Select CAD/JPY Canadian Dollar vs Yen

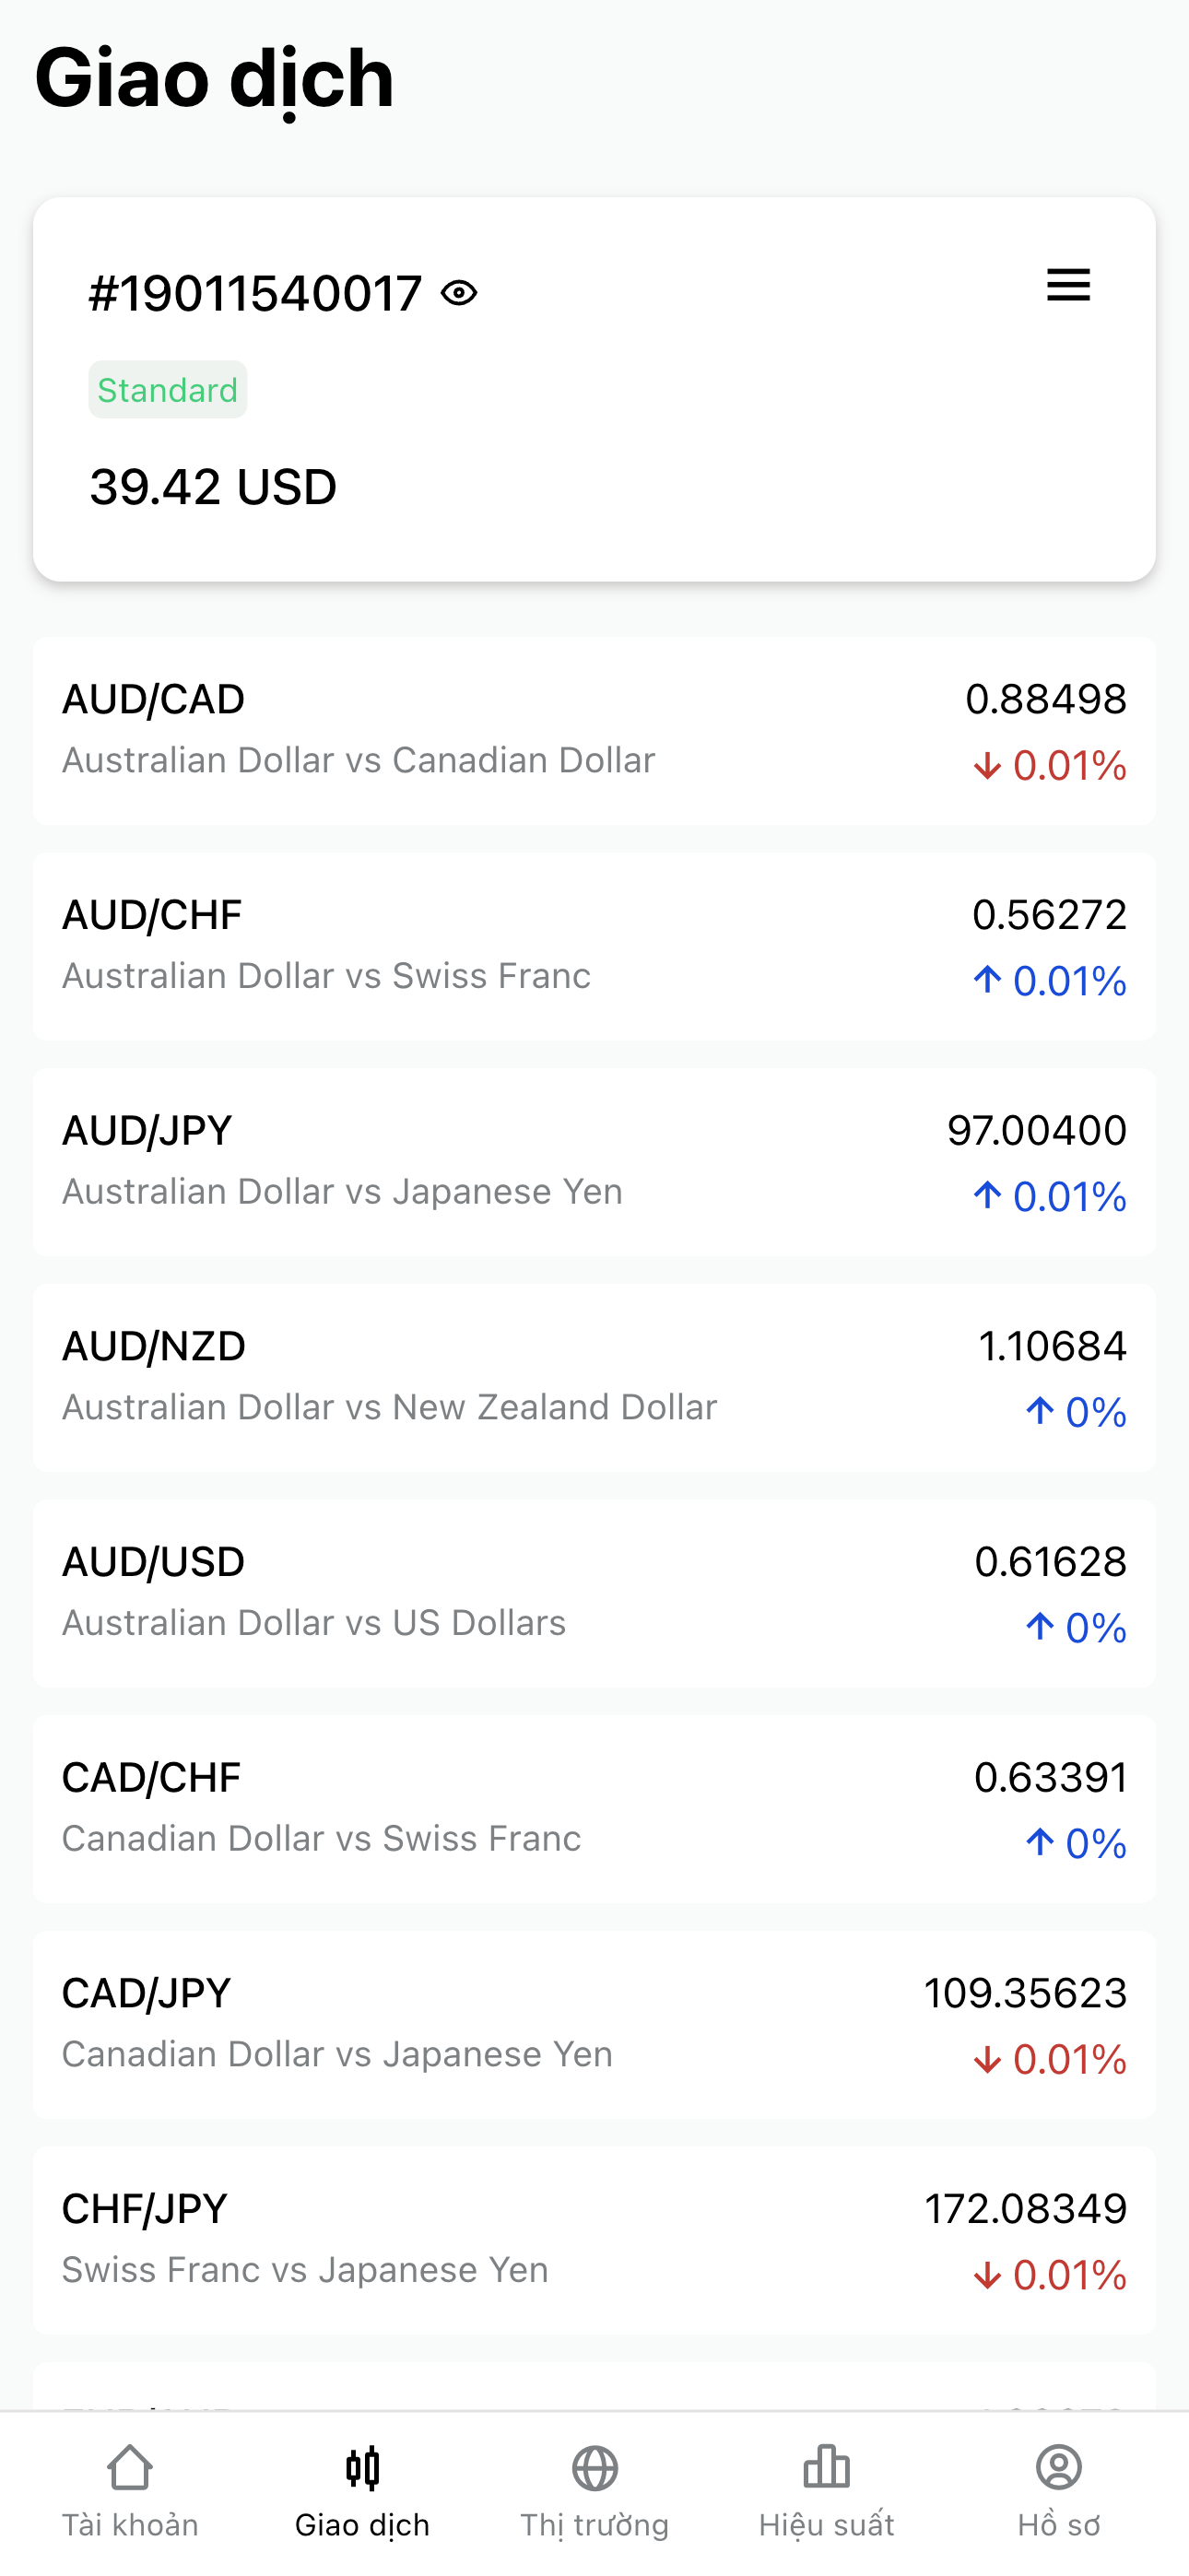click(594, 2025)
